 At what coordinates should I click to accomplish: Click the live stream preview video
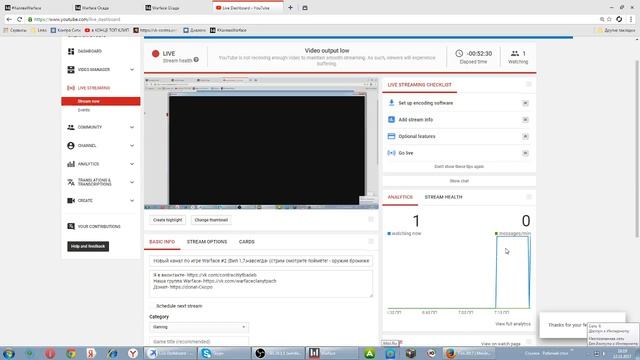point(261,144)
